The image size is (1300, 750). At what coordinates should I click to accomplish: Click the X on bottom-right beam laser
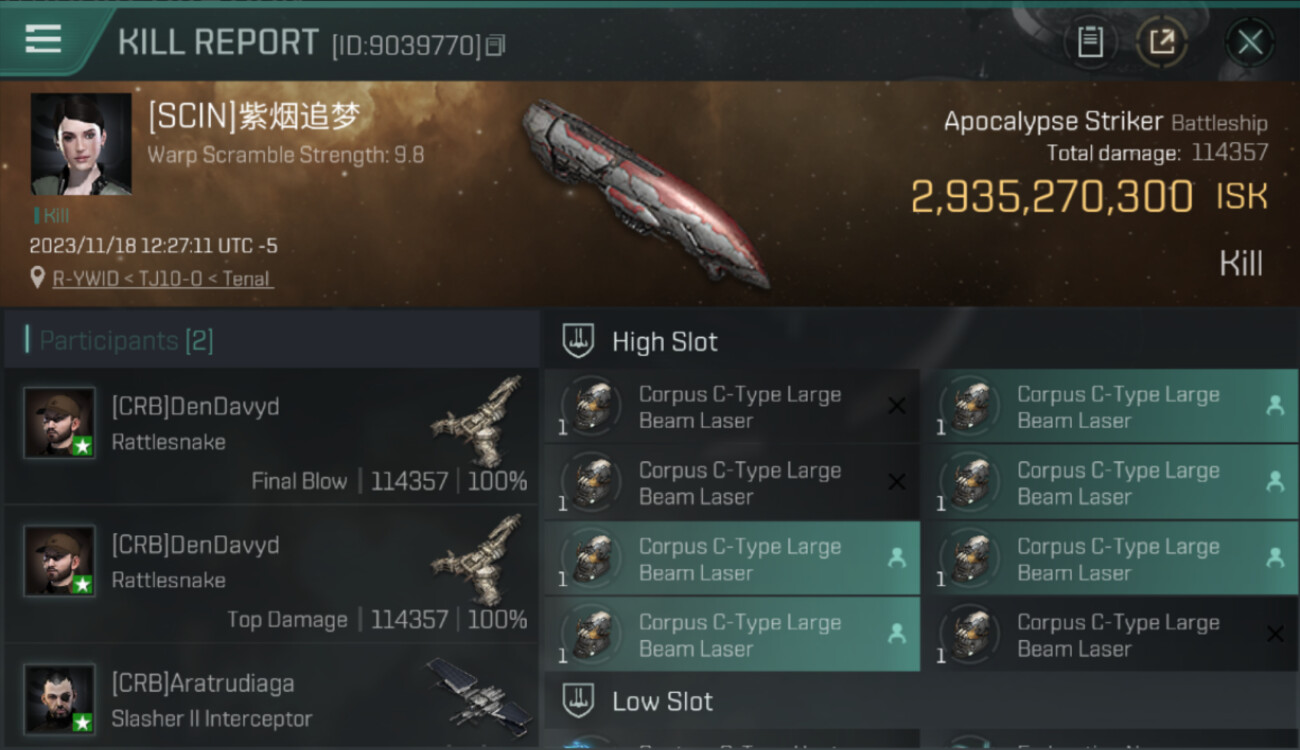pos(1275,634)
